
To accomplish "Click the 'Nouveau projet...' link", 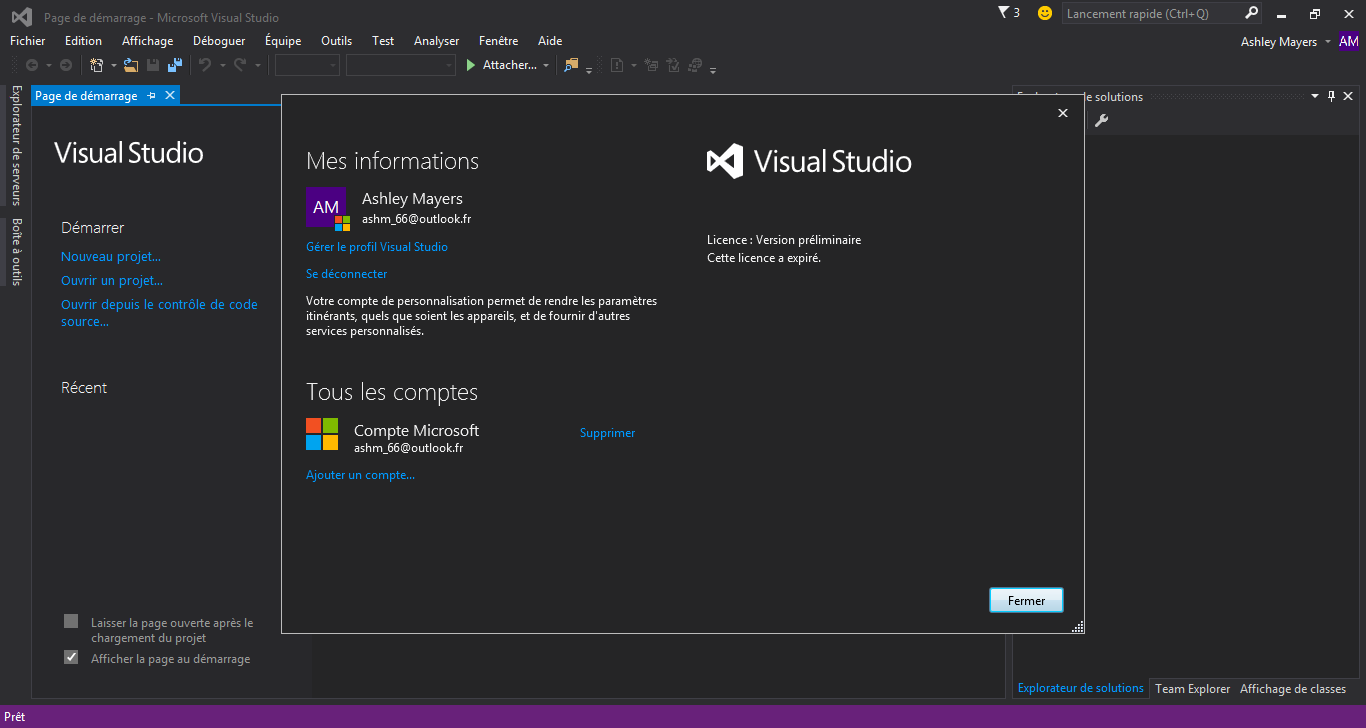I will coord(111,257).
